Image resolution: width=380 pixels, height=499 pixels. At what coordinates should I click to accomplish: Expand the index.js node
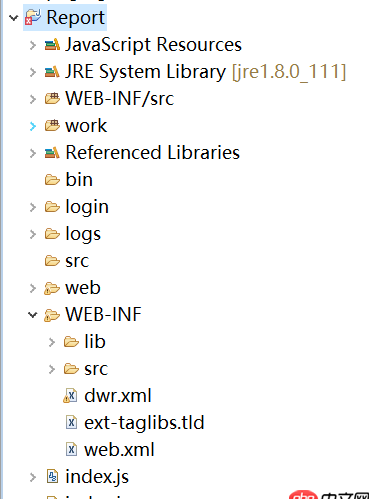[33, 477]
